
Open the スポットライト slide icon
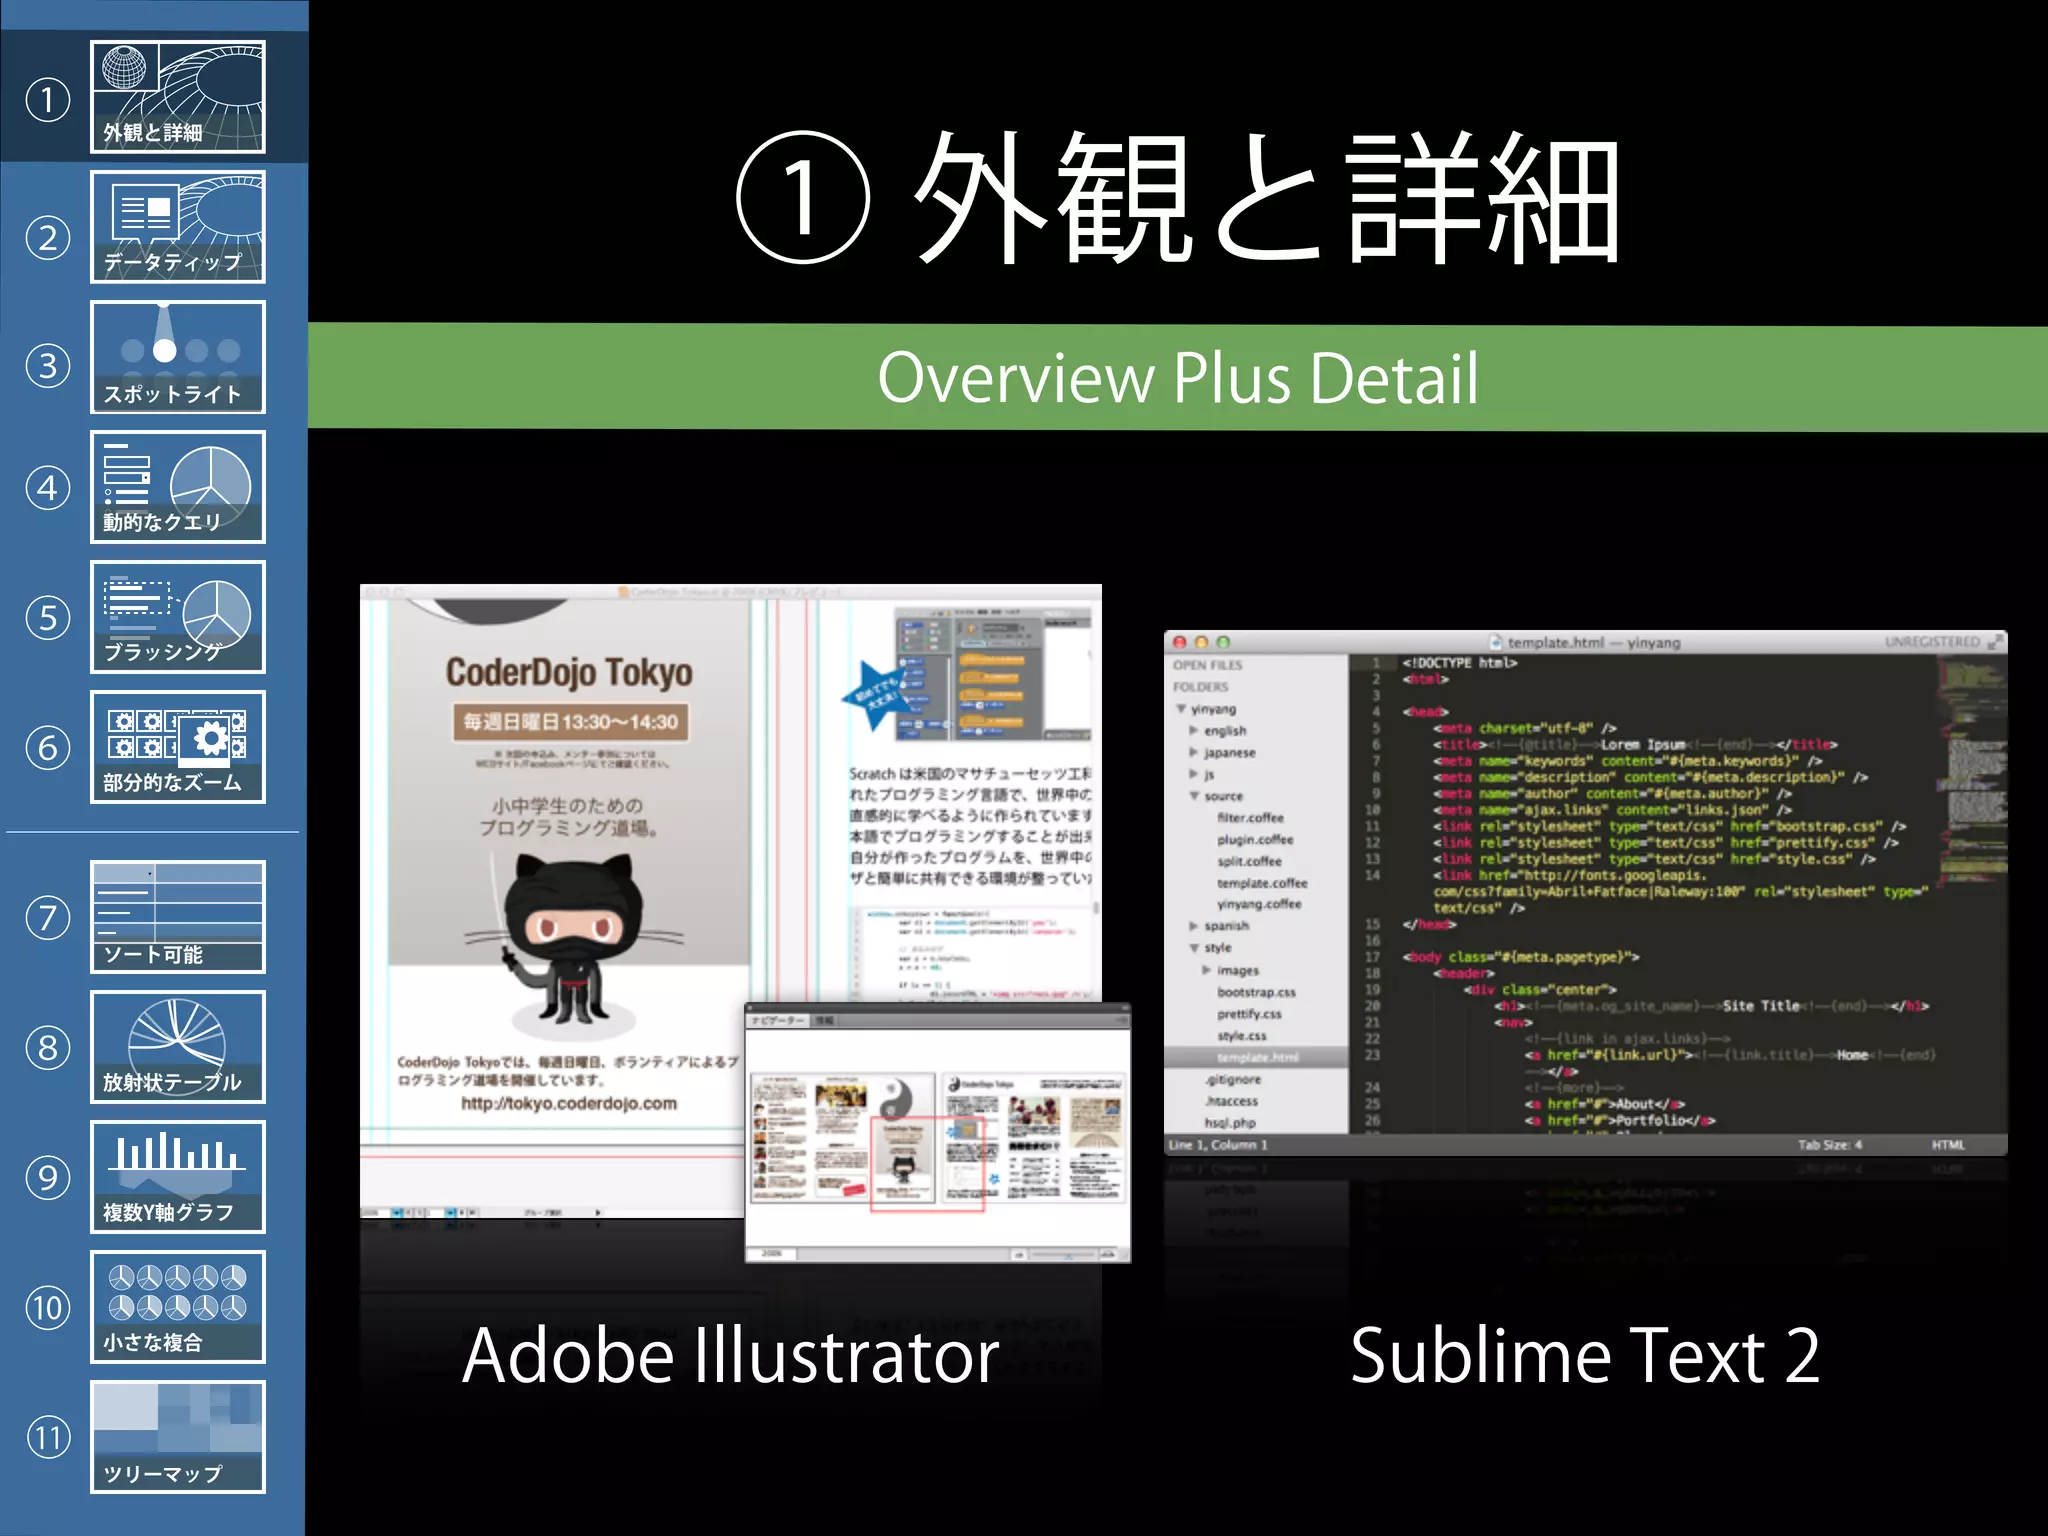tap(177, 357)
